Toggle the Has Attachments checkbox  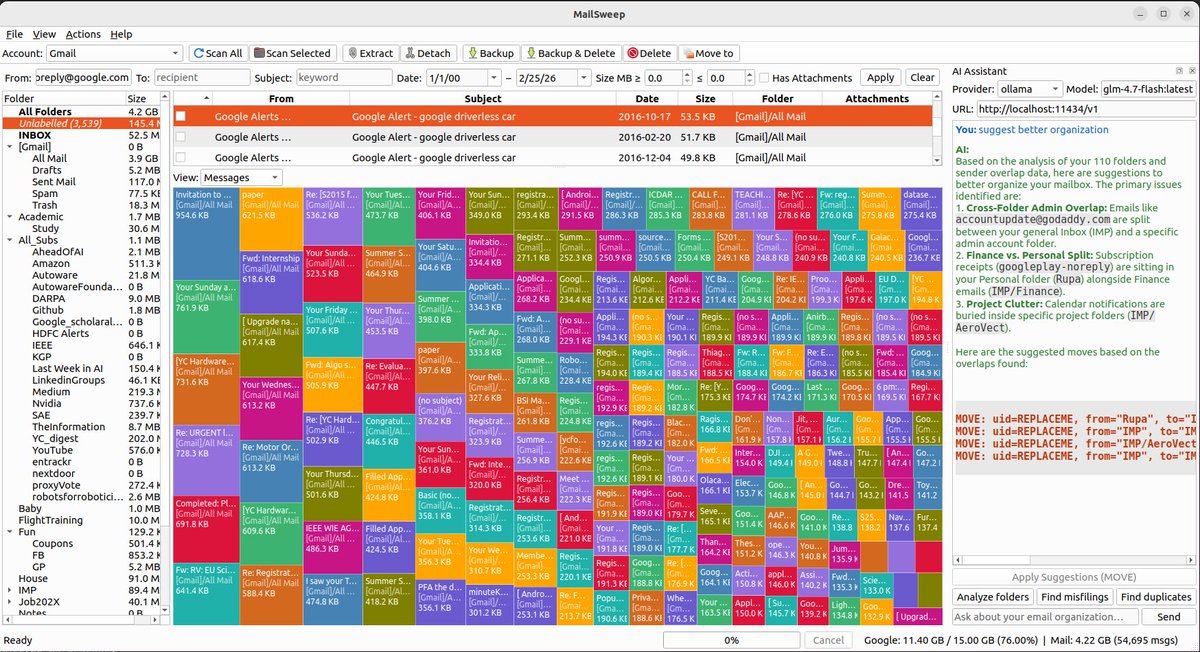coord(764,78)
